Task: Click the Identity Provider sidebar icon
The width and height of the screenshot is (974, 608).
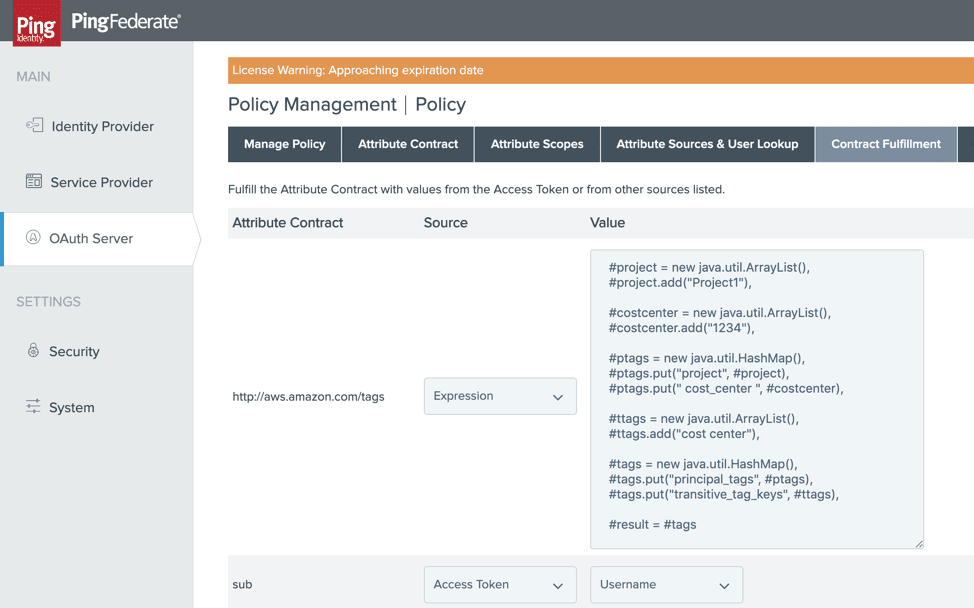Action: 34,125
